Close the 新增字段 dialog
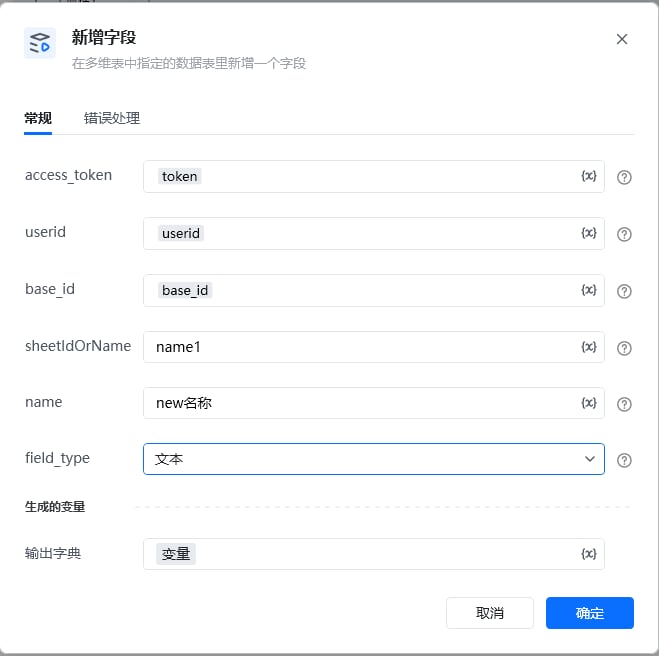Screen dimensions: 659x656 622,39
